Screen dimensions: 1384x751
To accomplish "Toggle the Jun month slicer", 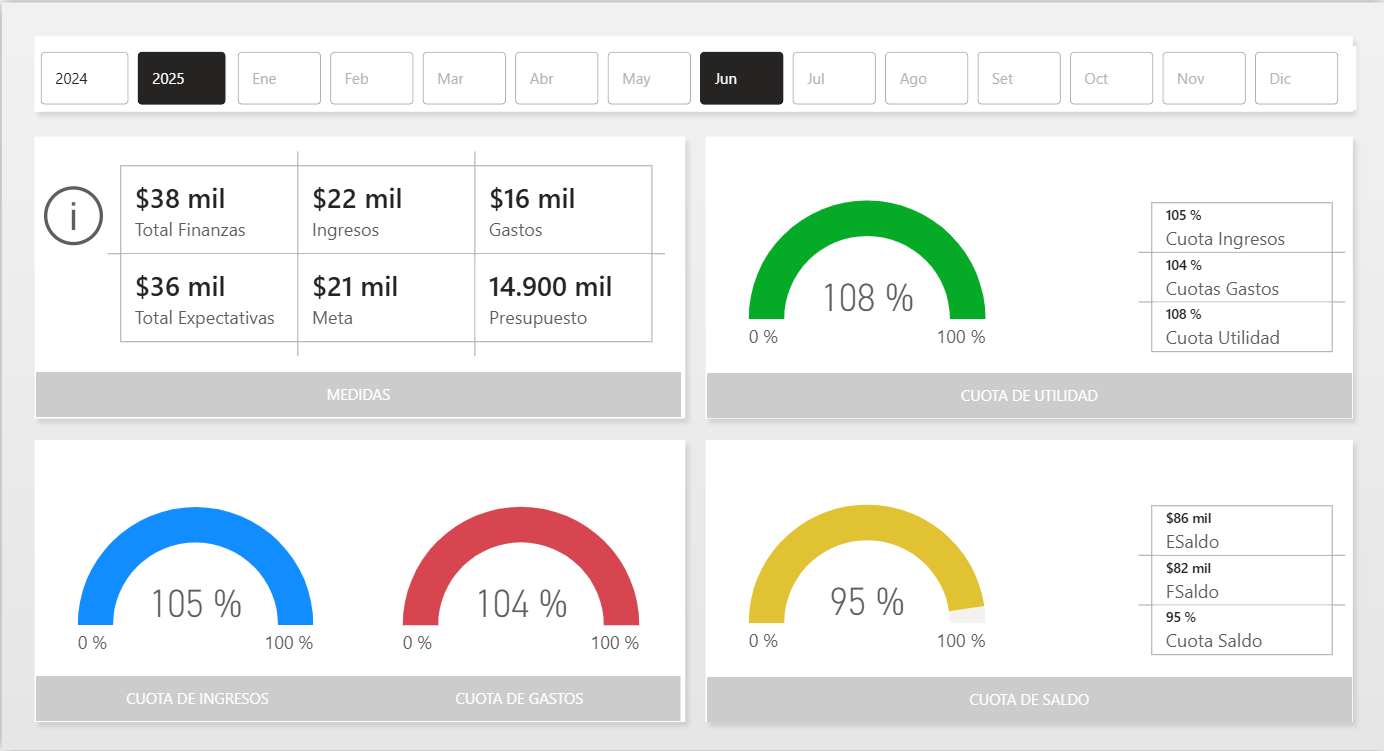I will pyautogui.click(x=741, y=79).
